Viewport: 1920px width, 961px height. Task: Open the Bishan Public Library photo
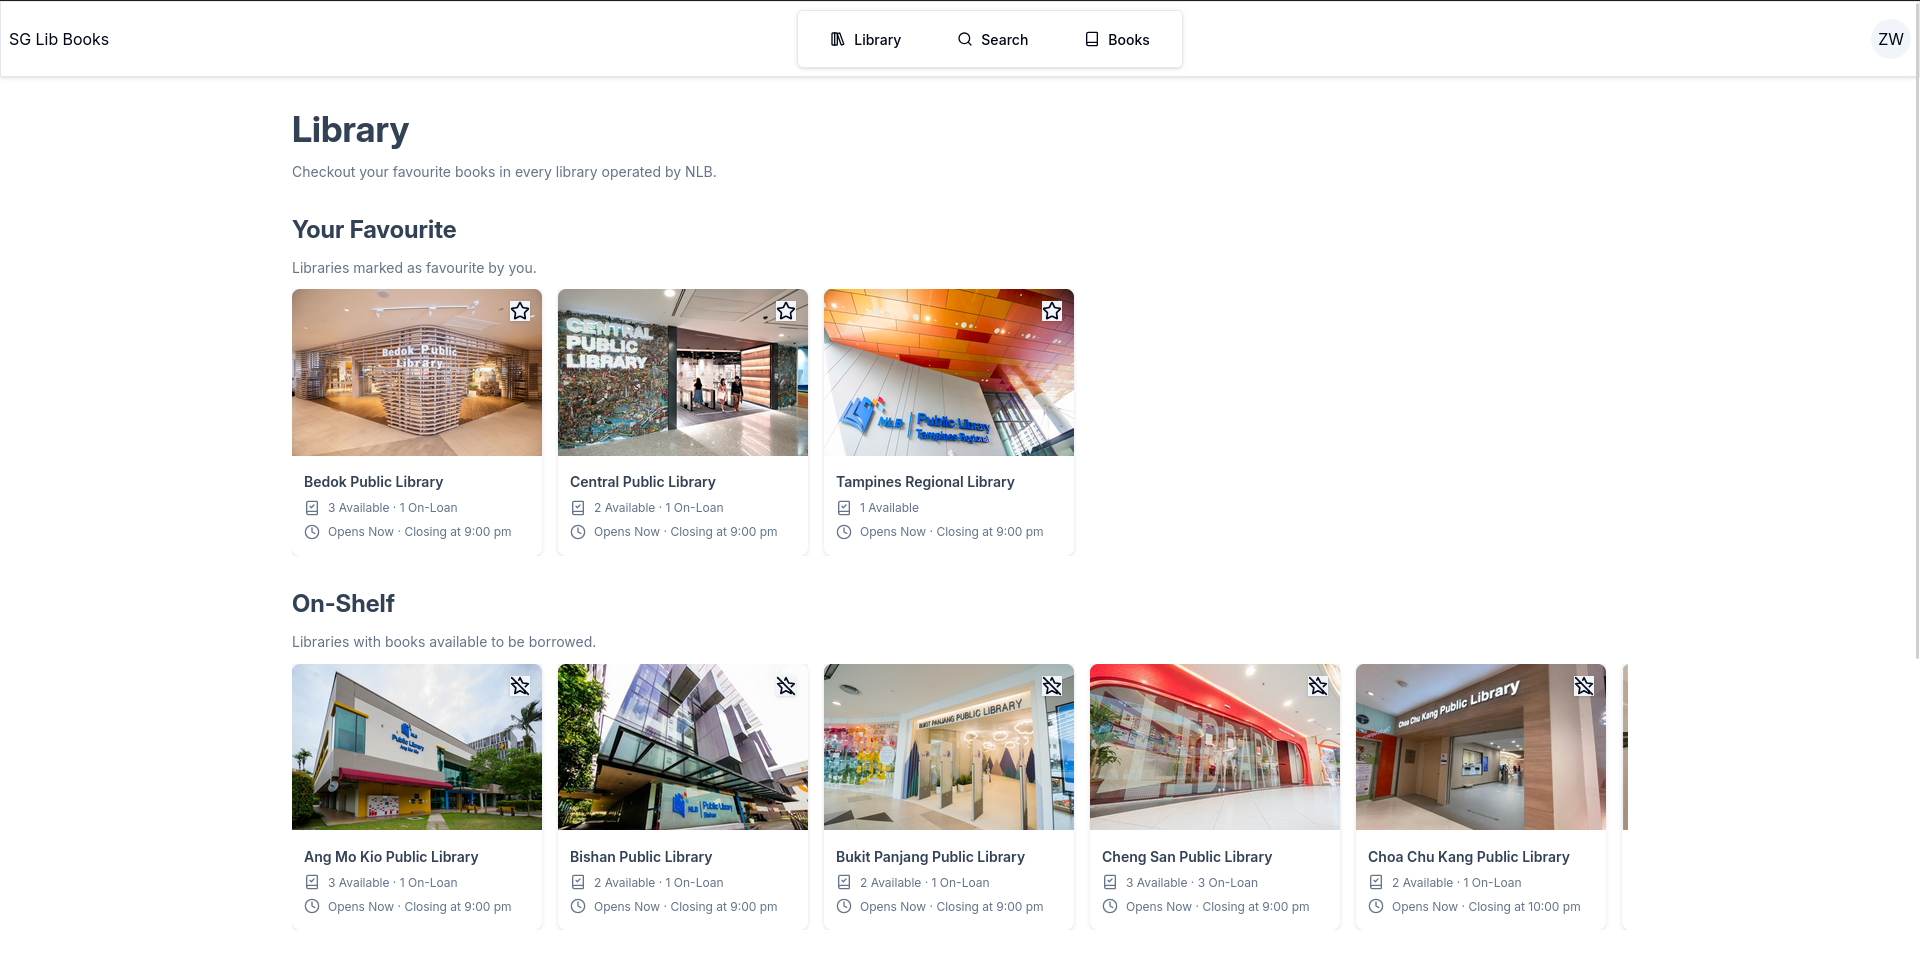pyautogui.click(x=683, y=747)
